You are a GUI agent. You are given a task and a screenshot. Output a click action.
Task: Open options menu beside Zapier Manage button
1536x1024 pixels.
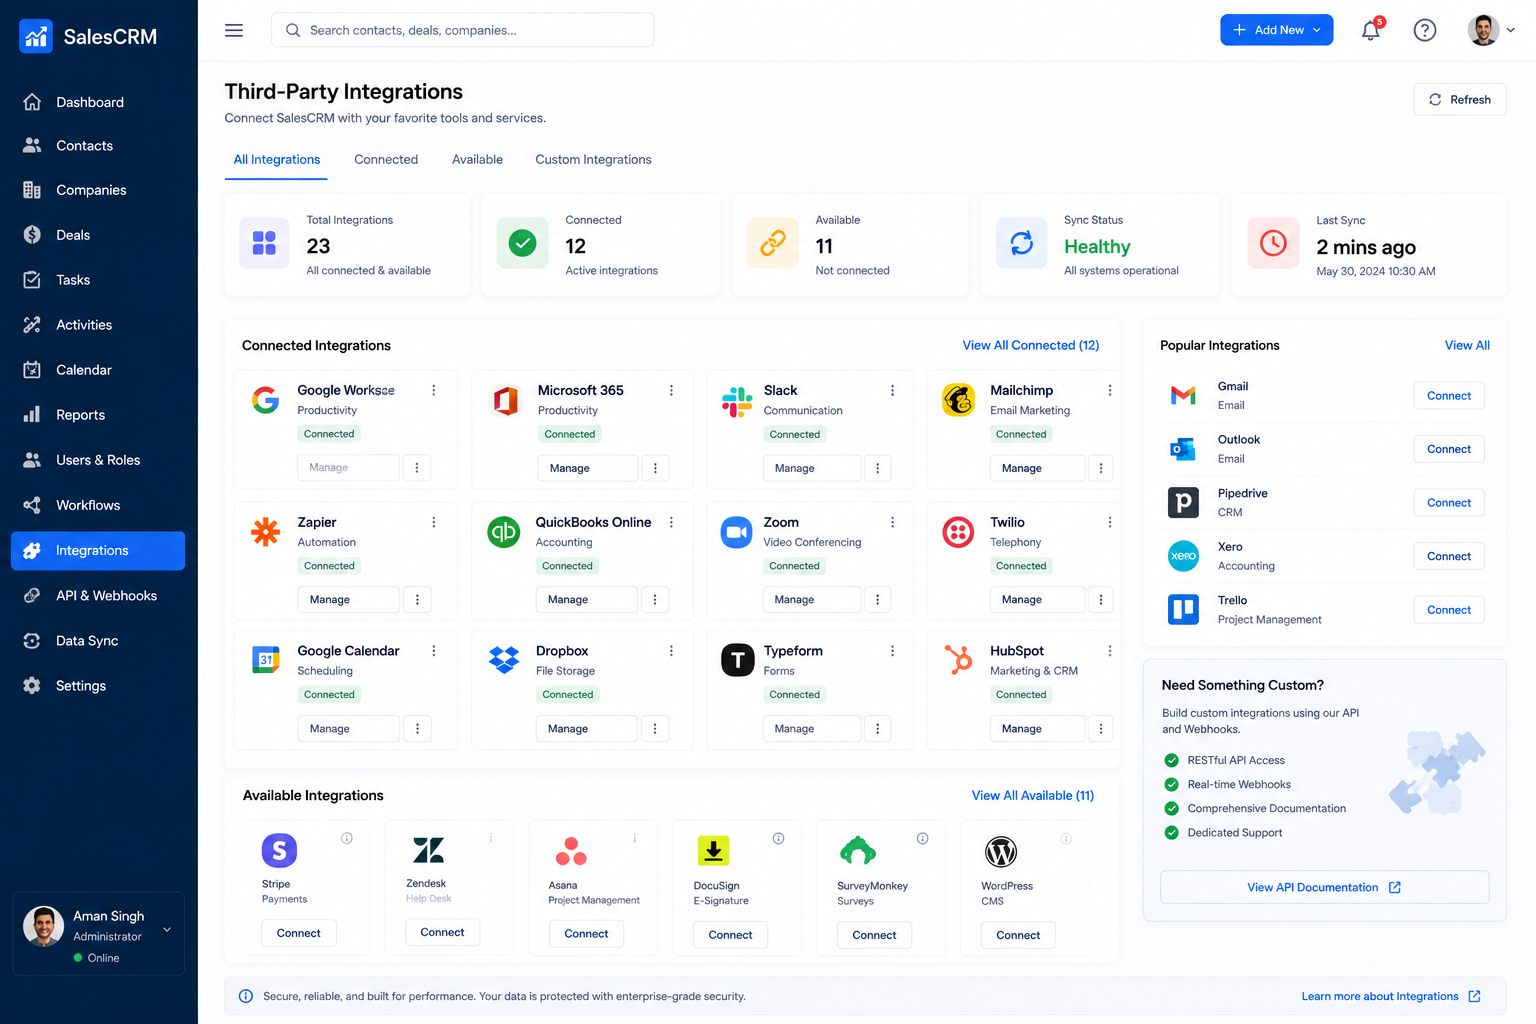pos(417,600)
